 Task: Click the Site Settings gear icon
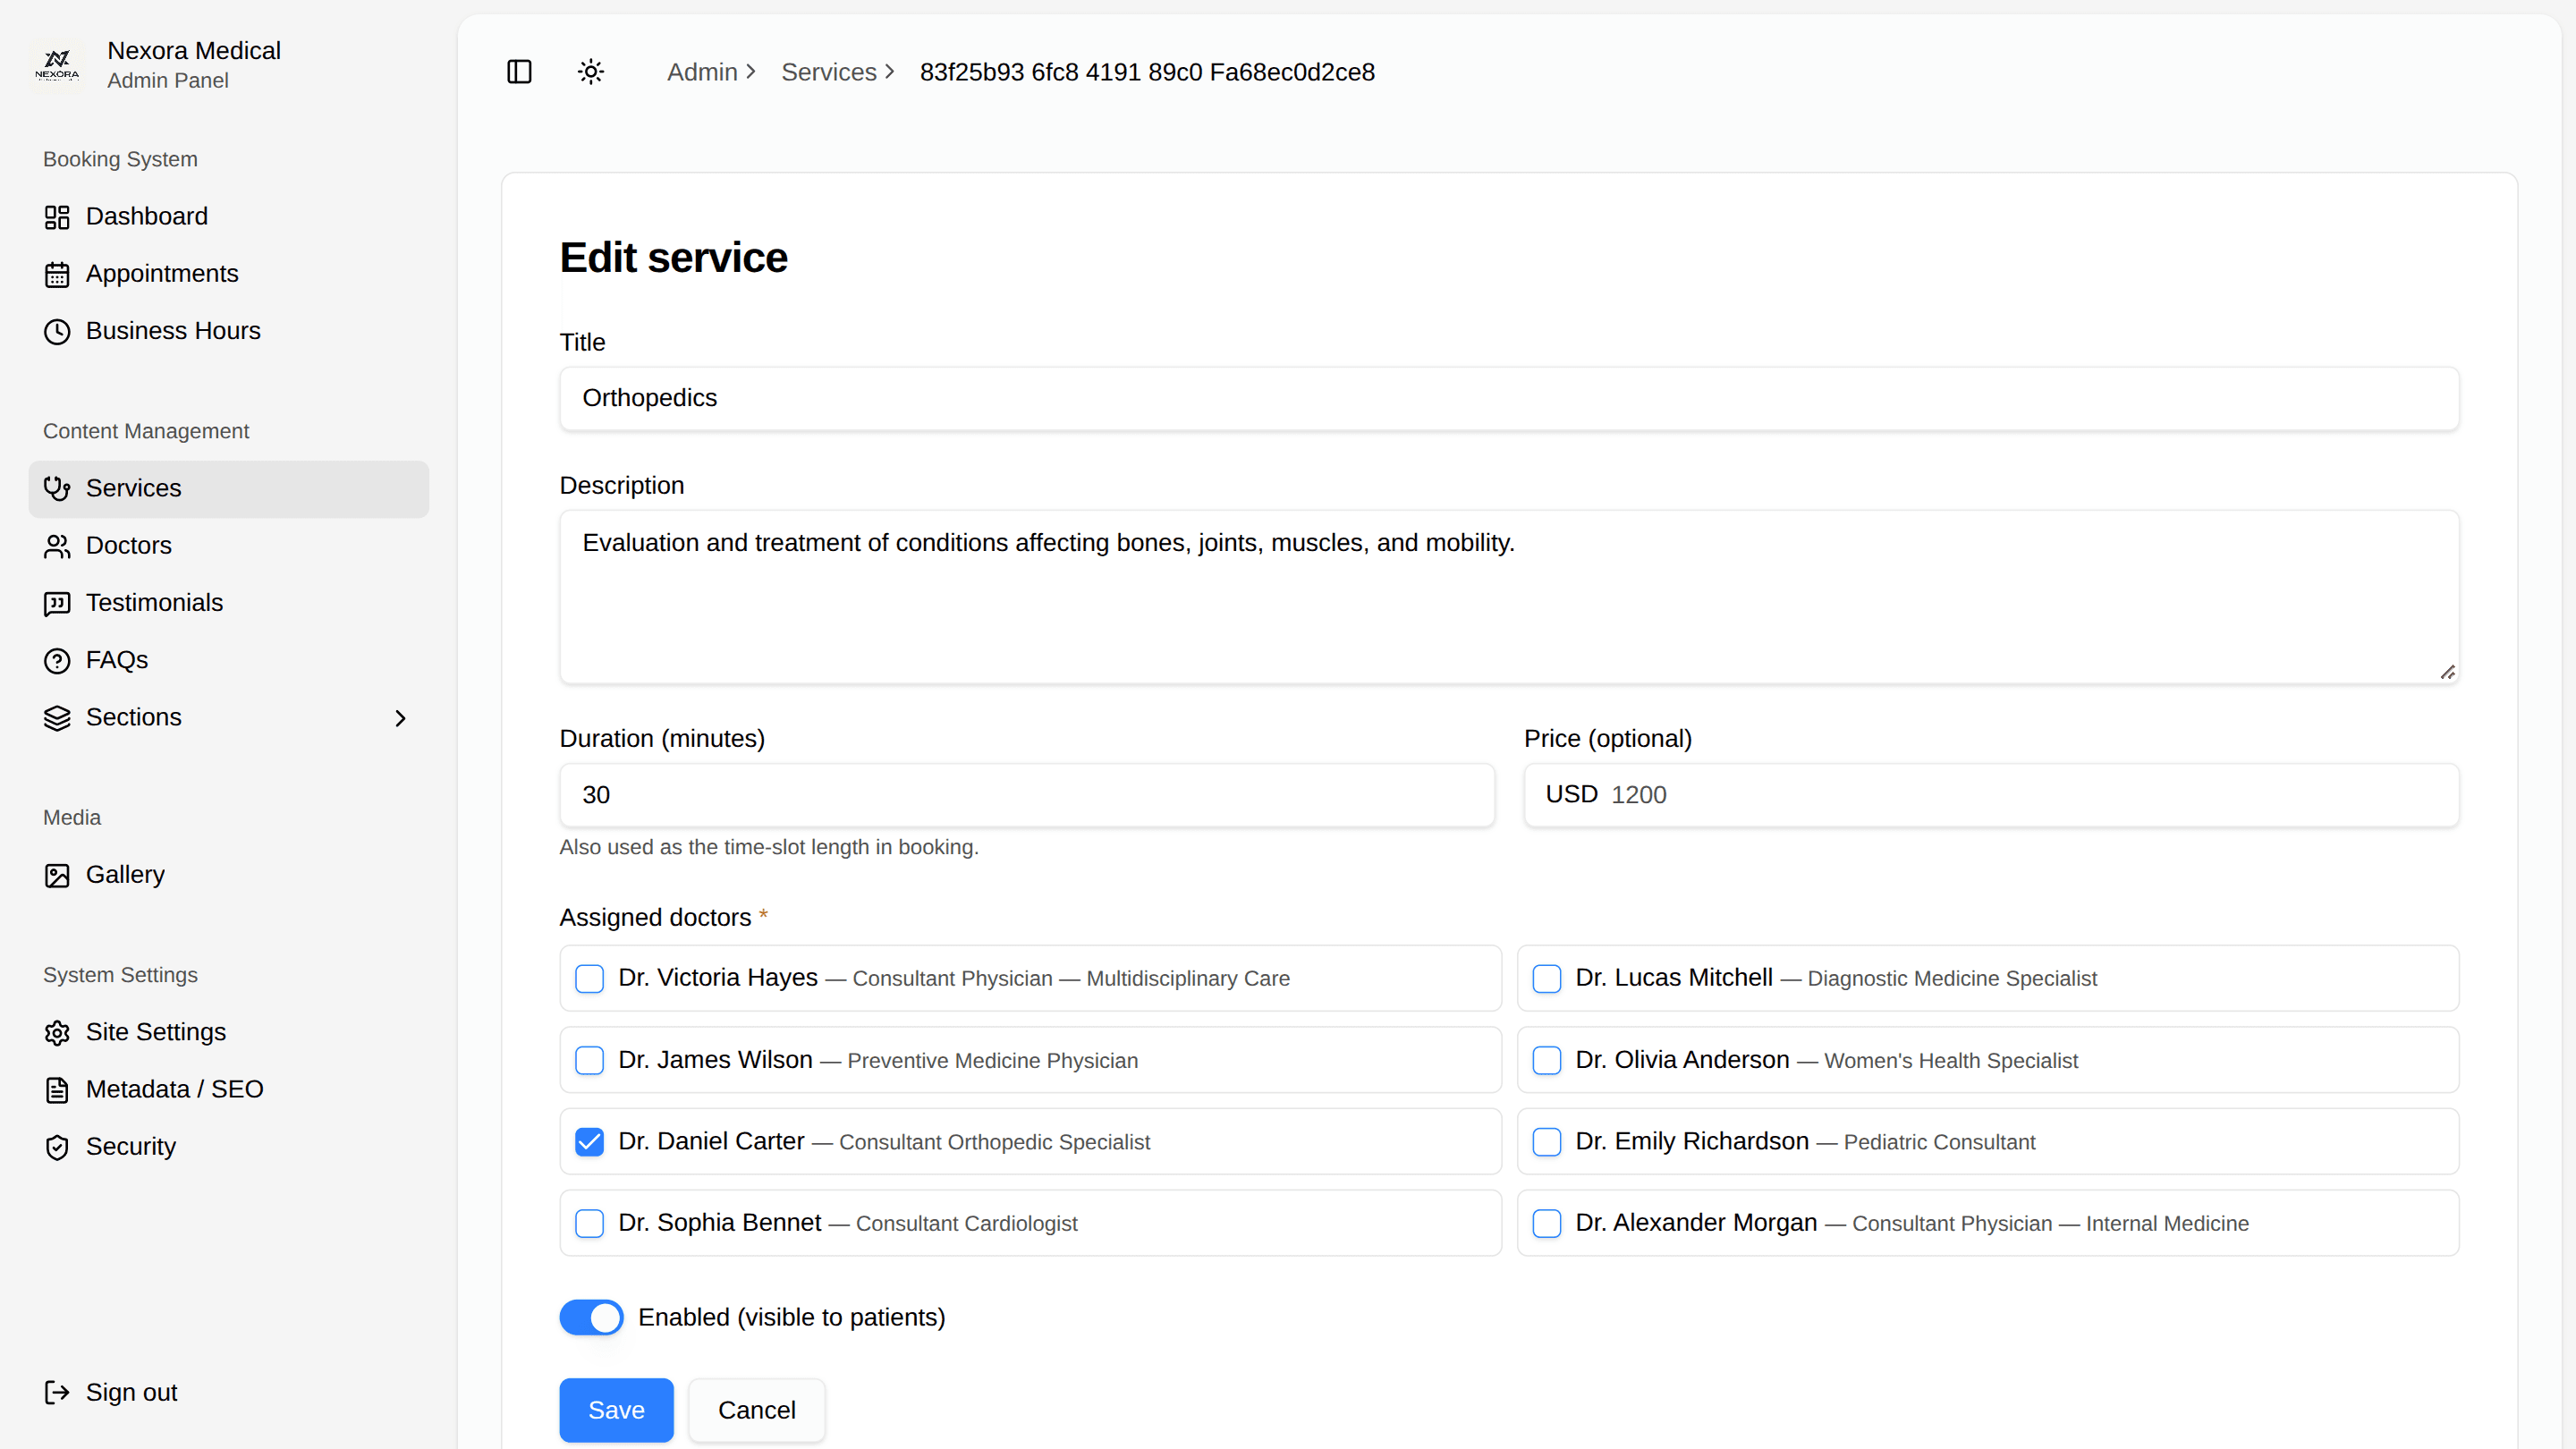coord(57,1033)
